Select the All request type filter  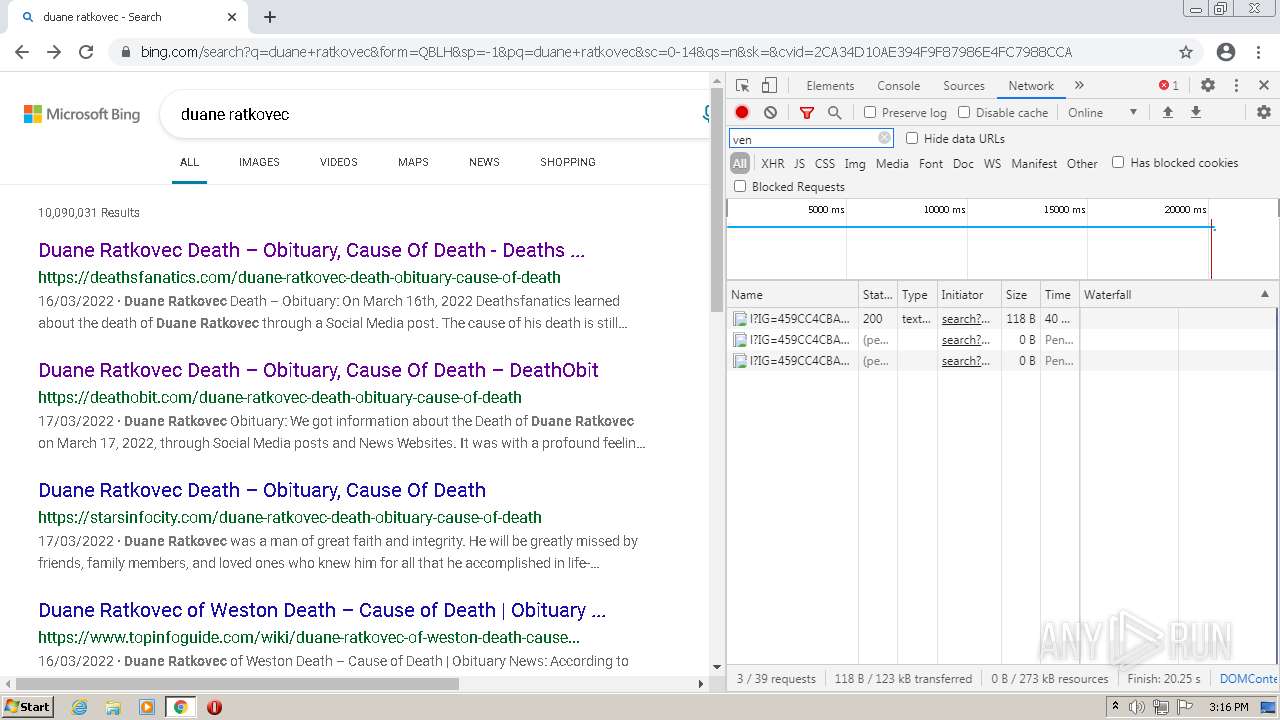tap(740, 163)
